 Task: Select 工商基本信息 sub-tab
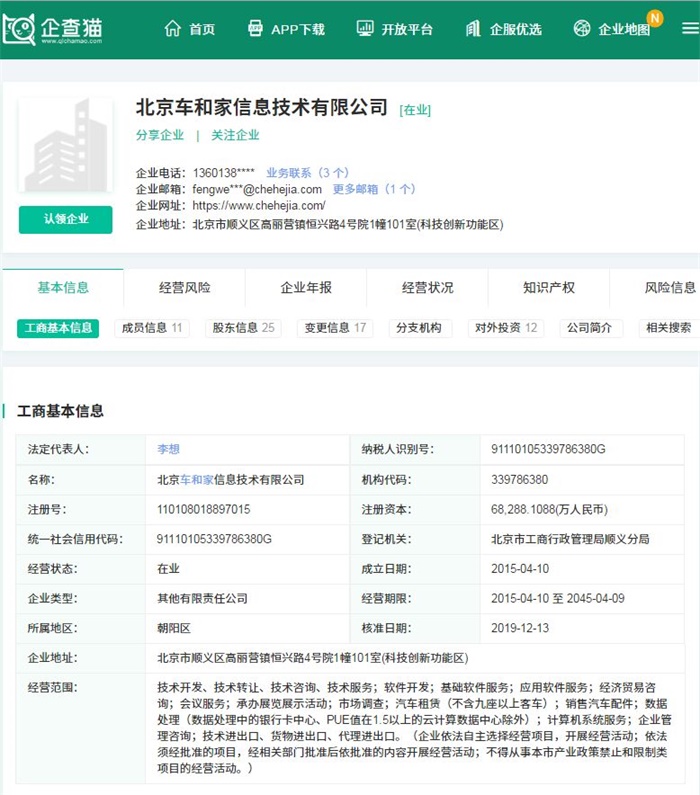click(58, 328)
